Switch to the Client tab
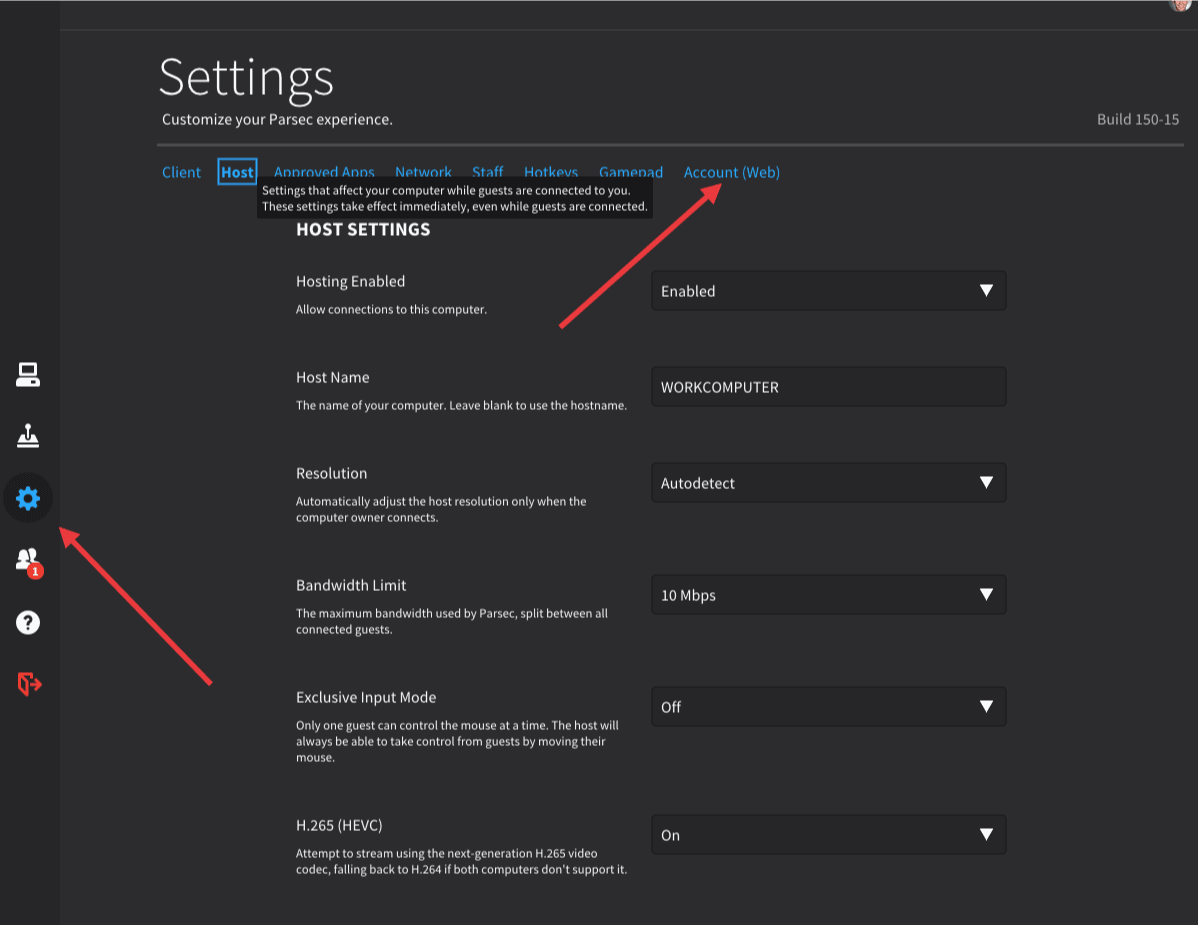 click(181, 172)
